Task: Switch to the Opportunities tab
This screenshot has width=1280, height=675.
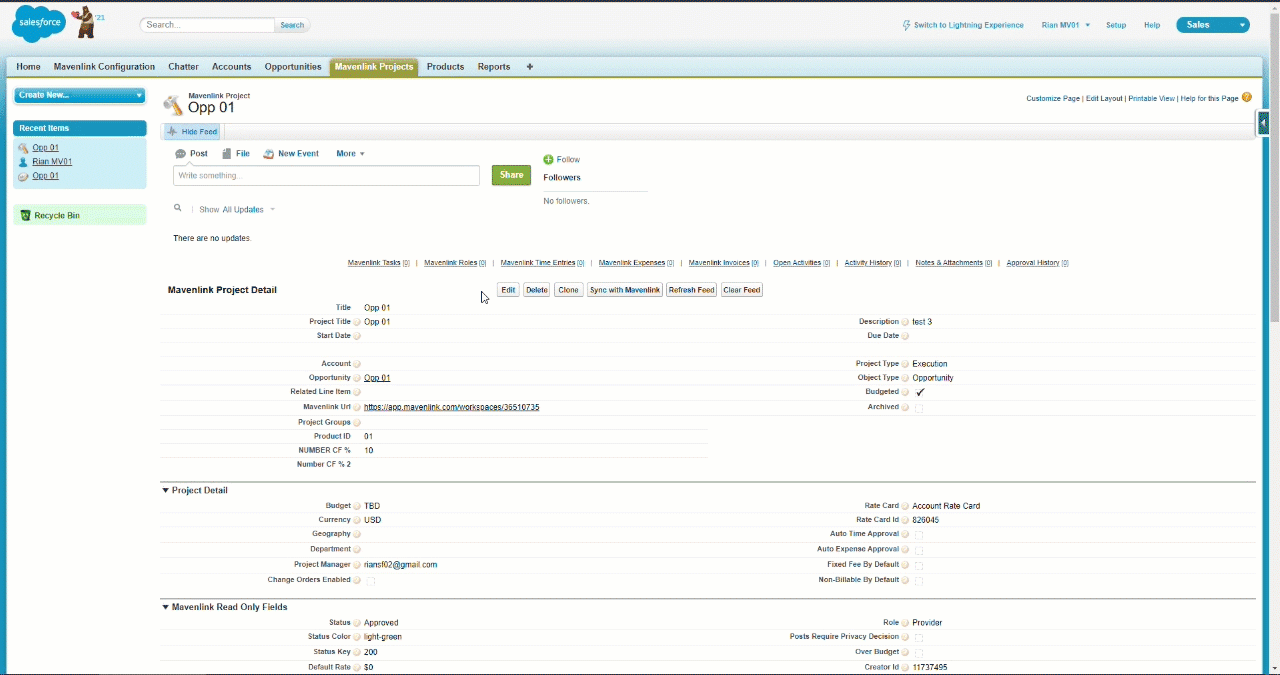Action: coord(292,67)
